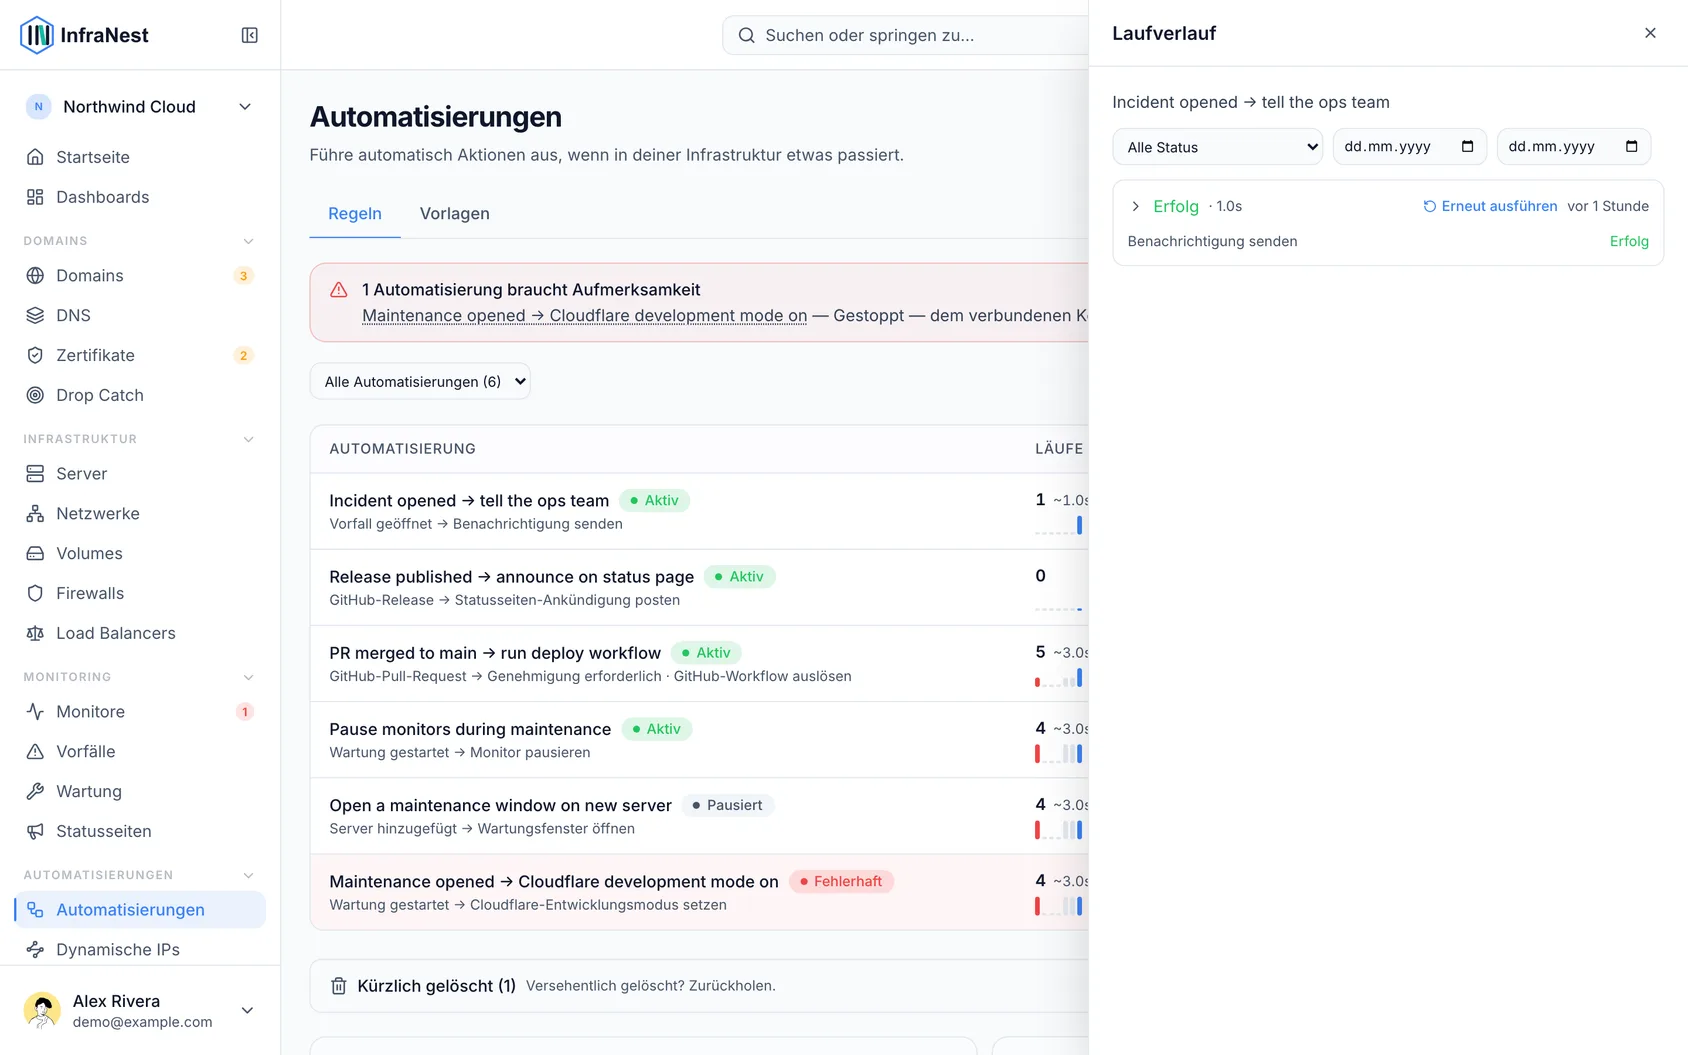Click the Monitore badge showing 1
The width and height of the screenshot is (1688, 1055).
tap(244, 712)
